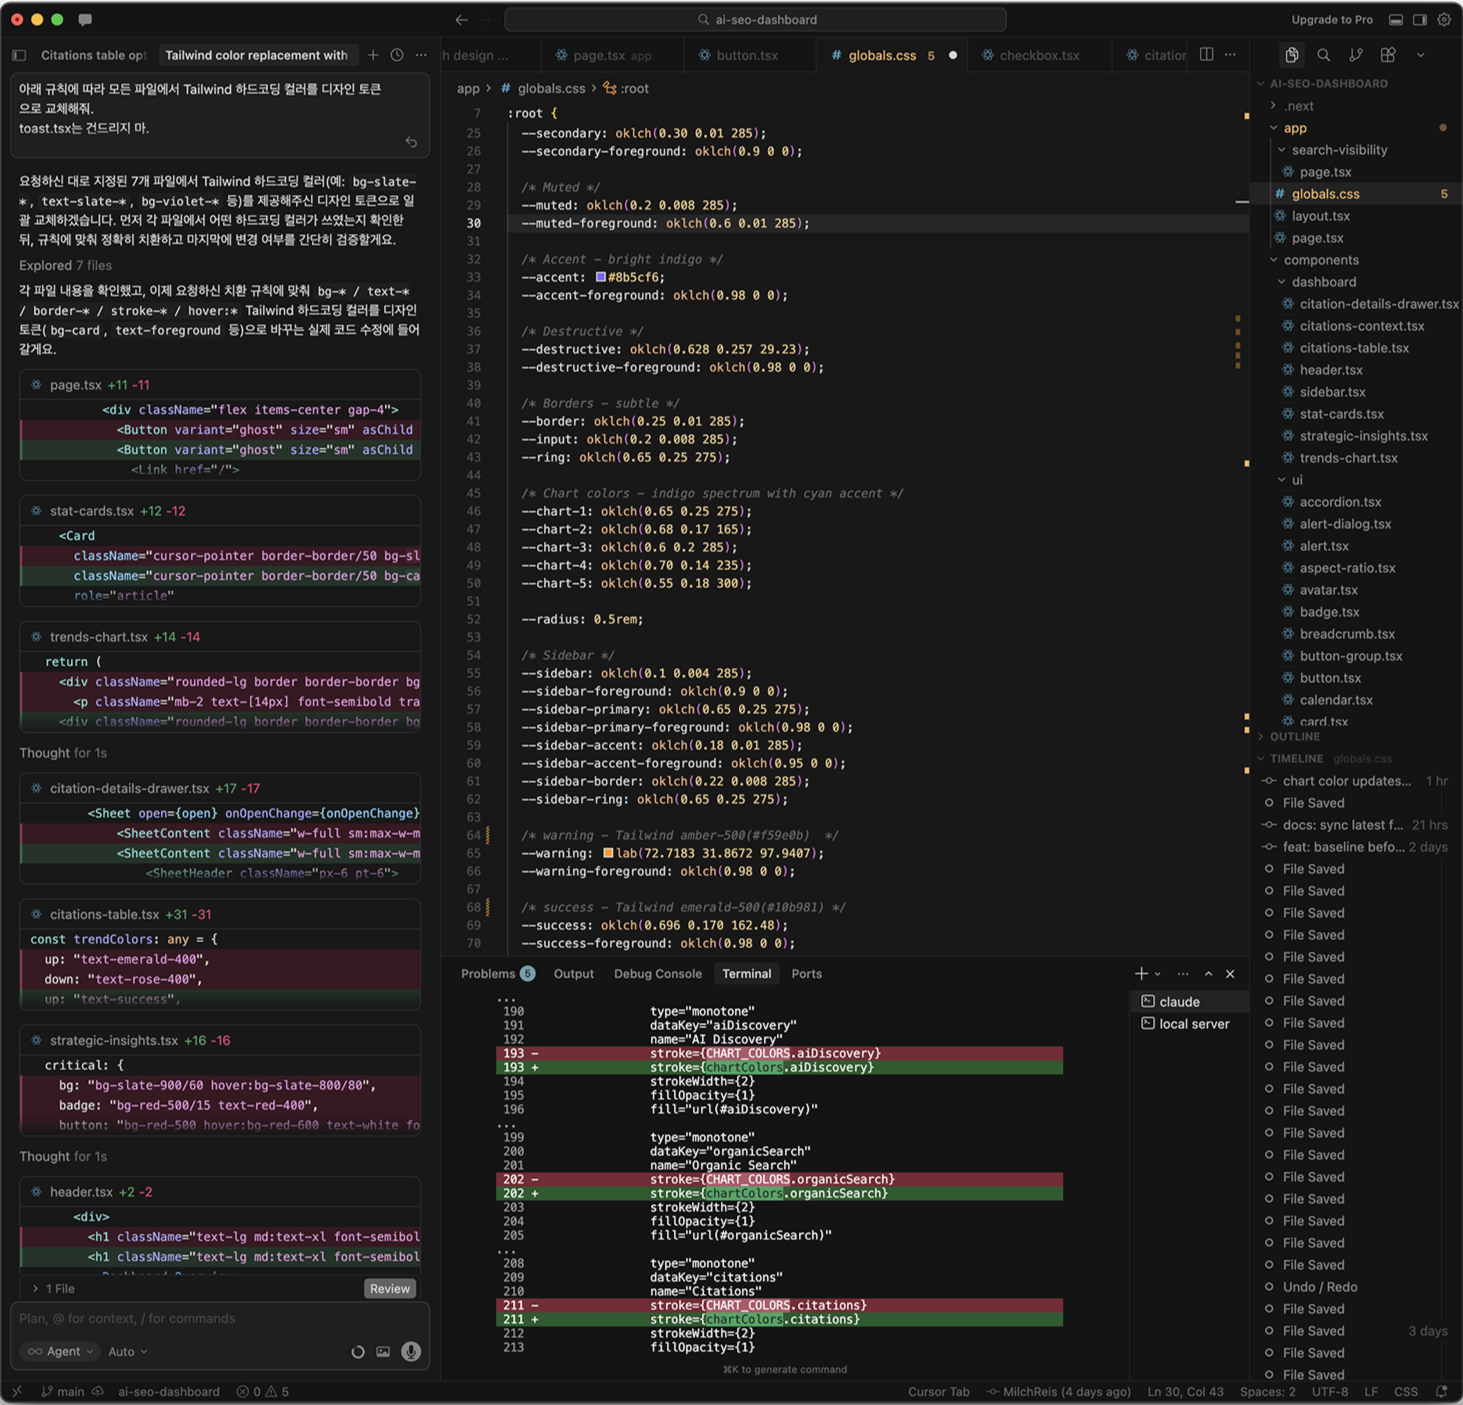Open layout.tsx in the explorer
Screen dimensions: 1463x1405
1320,216
